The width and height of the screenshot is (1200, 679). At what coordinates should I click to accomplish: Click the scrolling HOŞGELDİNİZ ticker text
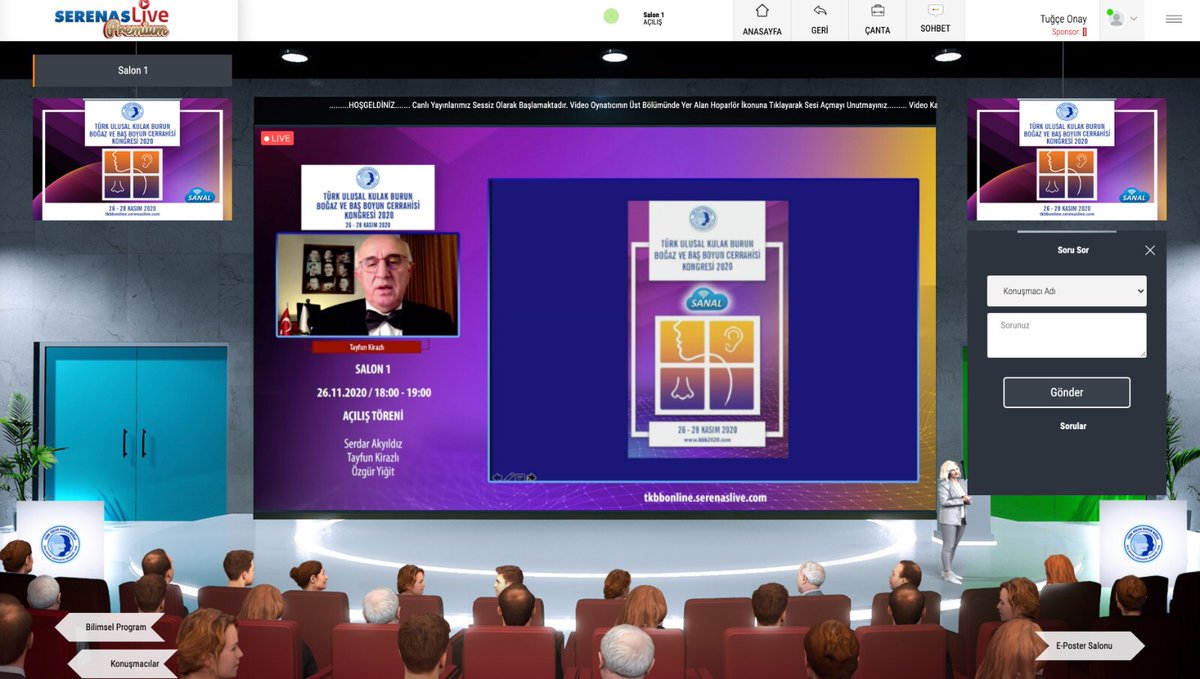(635, 105)
